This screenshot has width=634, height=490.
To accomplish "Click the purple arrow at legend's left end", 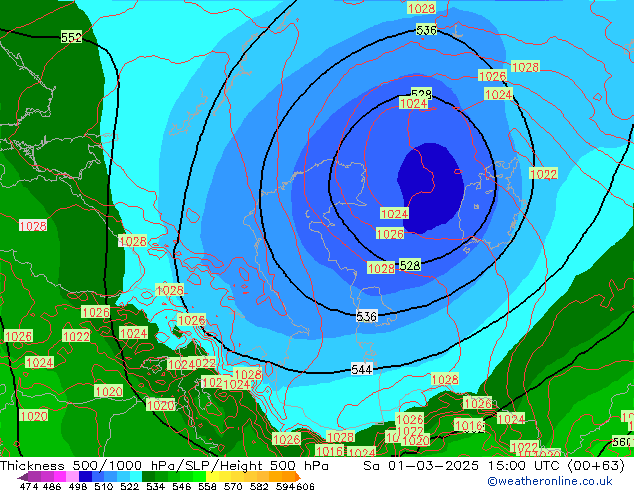I will [x=22, y=477].
